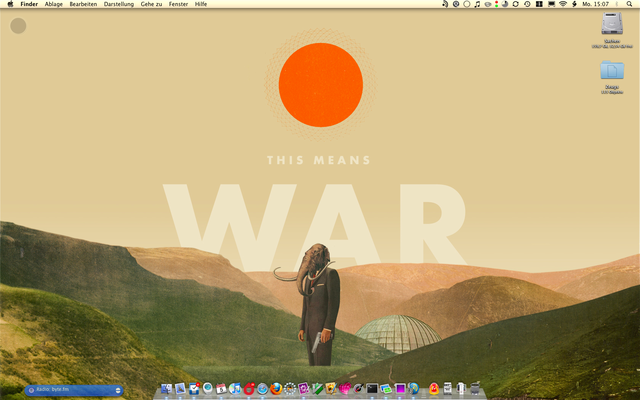Click the round icon on the Radio widget
This screenshot has height=400, width=640.
31,390
